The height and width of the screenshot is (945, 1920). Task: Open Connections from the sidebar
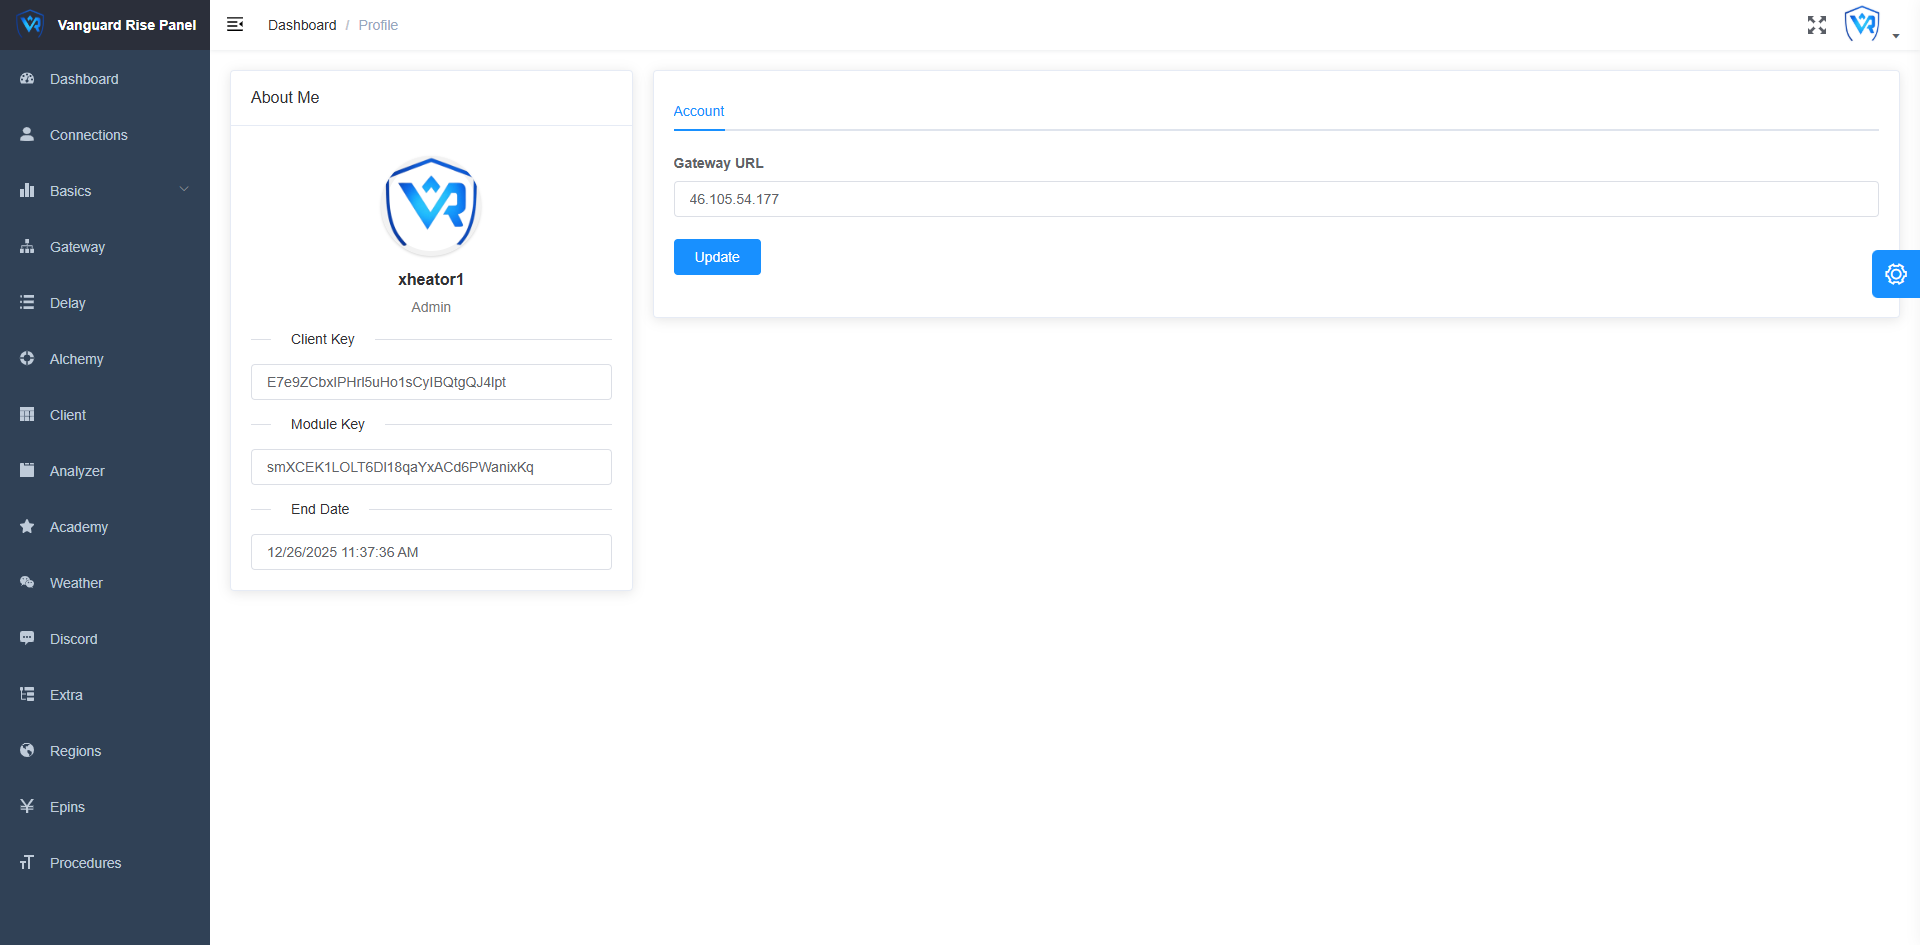(88, 135)
